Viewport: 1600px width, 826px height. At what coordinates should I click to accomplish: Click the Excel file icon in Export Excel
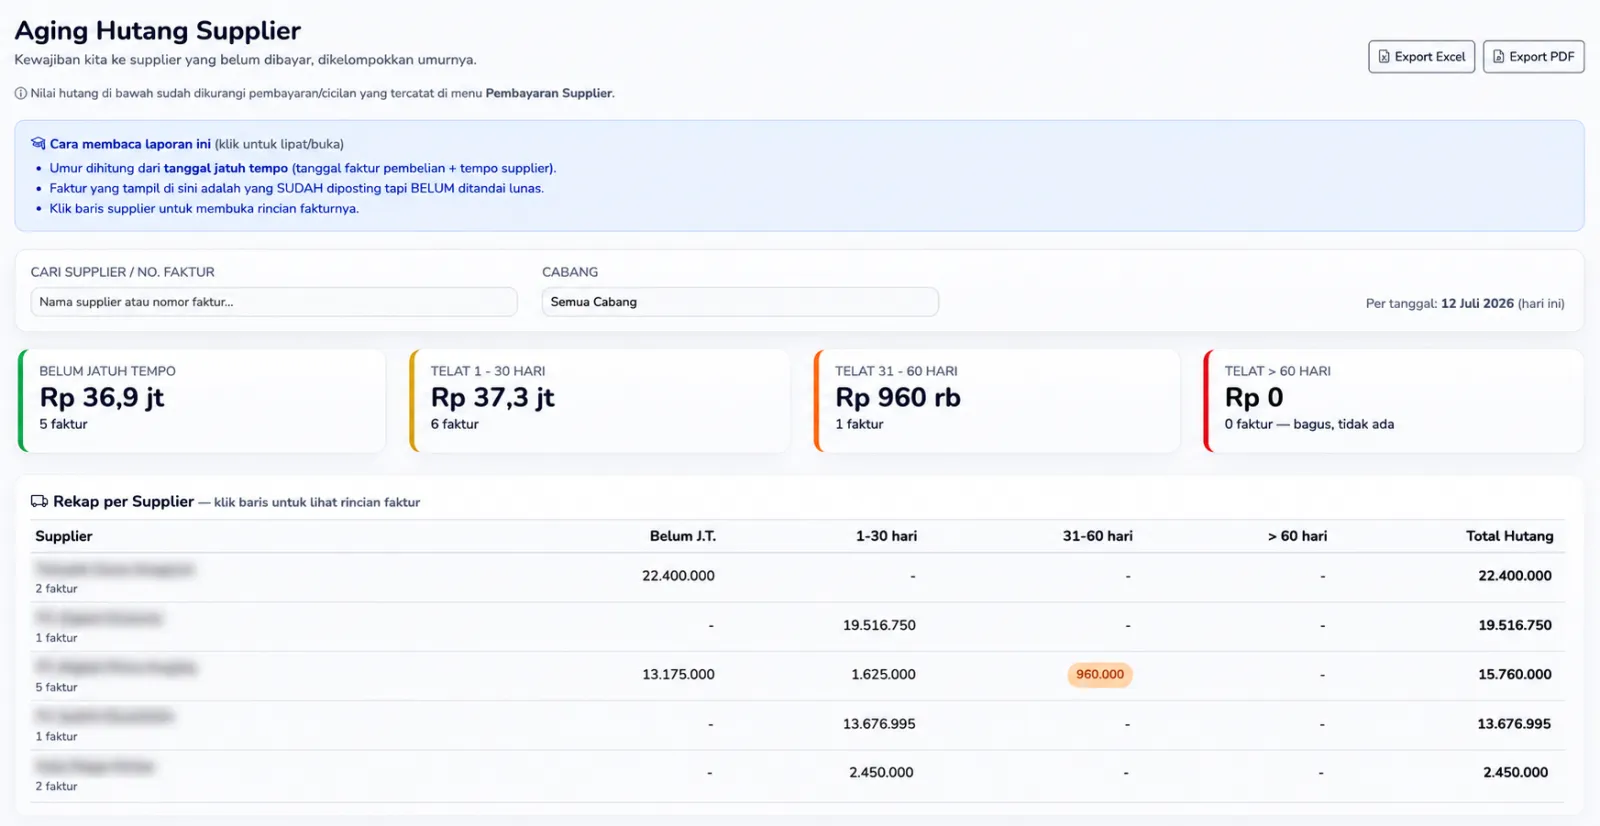(x=1384, y=57)
